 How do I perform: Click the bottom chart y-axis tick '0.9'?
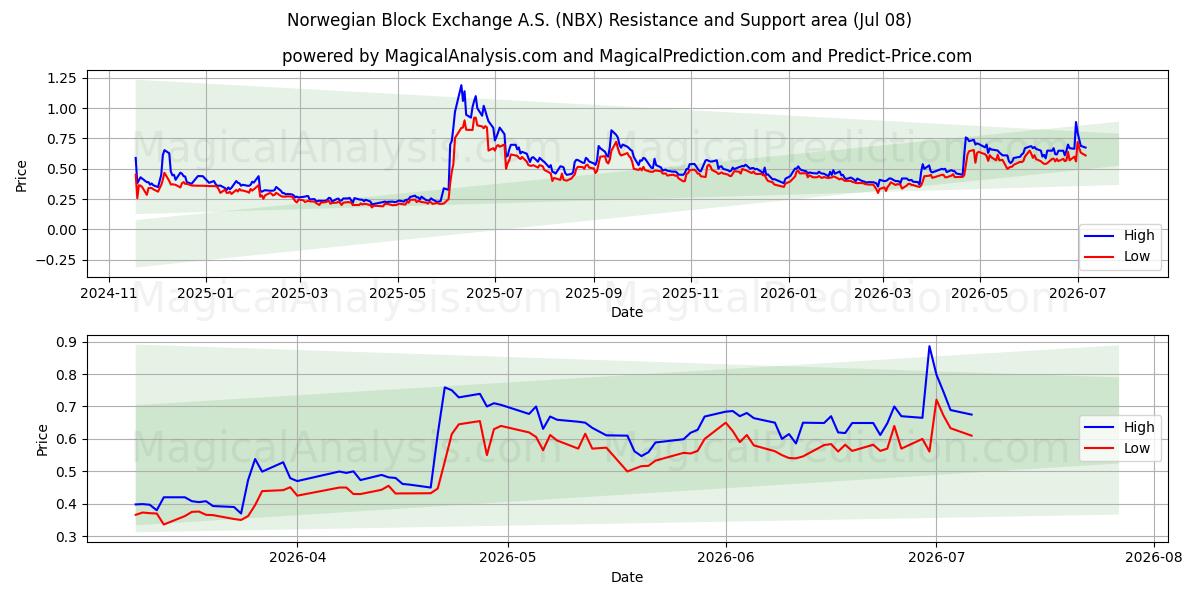[x=68, y=342]
